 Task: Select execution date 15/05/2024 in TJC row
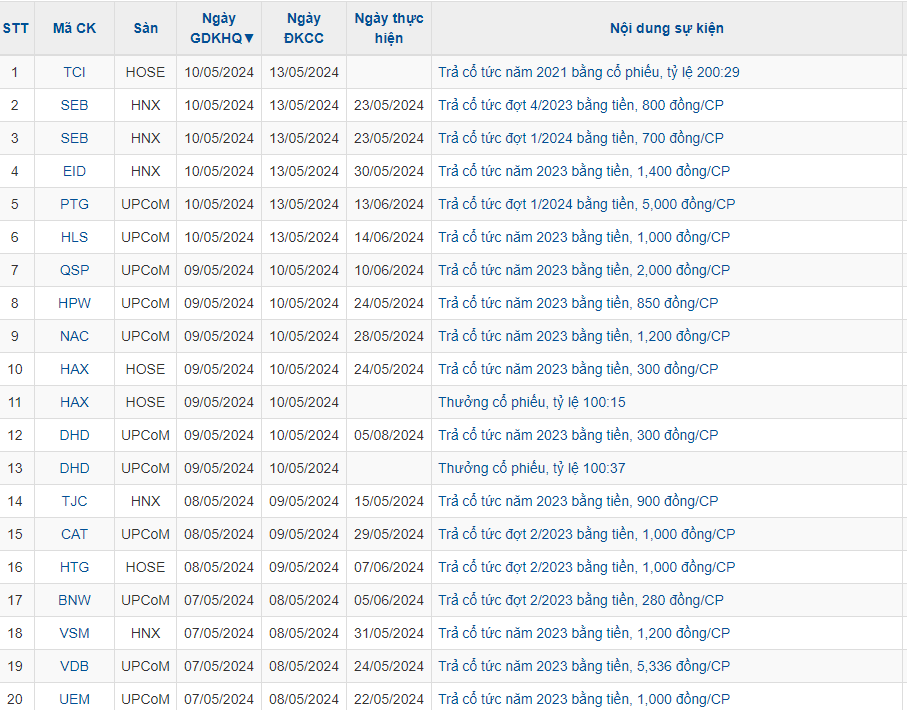click(x=389, y=501)
